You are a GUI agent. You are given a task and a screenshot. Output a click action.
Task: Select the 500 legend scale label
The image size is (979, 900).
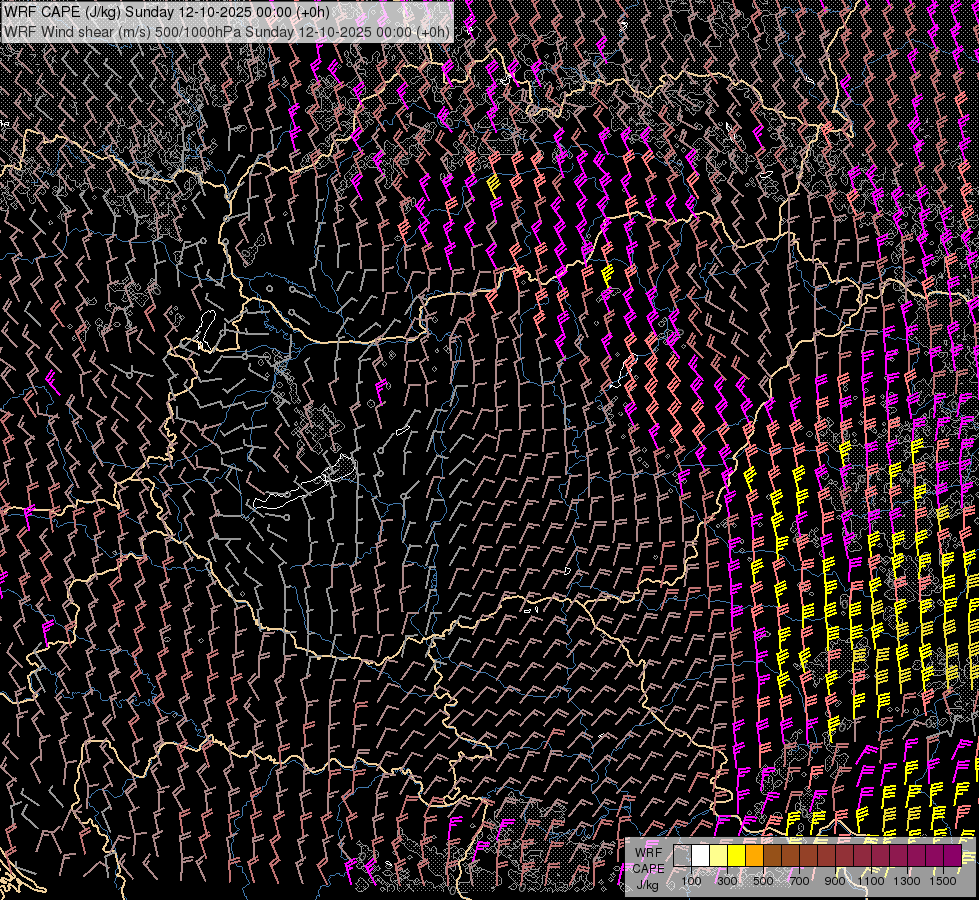point(763,881)
